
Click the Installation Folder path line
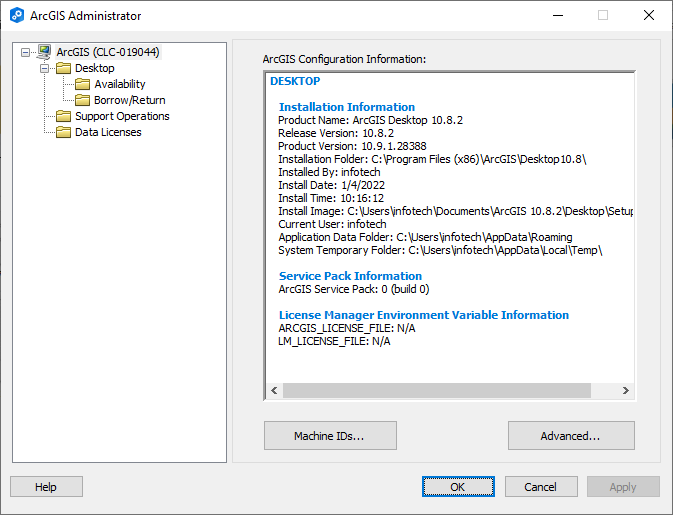click(432, 159)
